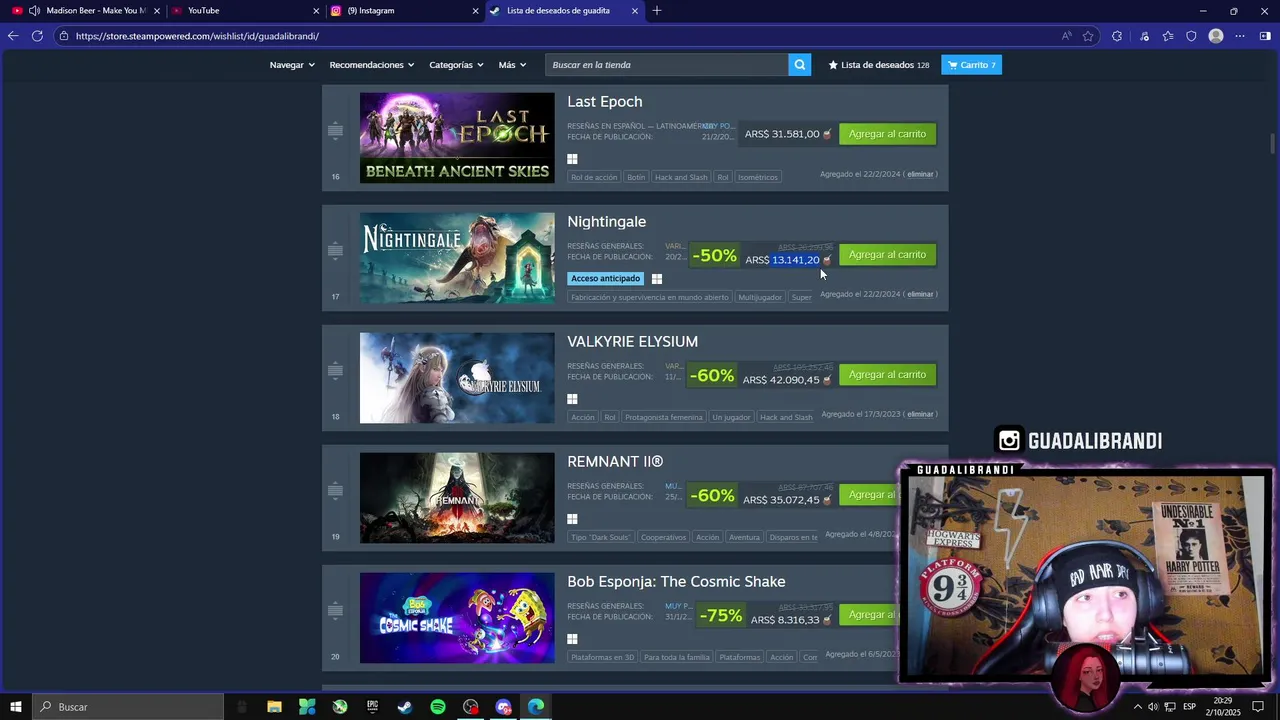This screenshot has height=720, width=1280.
Task: Open Bob Esponja Cosmic Shake thumbnail
Action: pyautogui.click(x=457, y=618)
